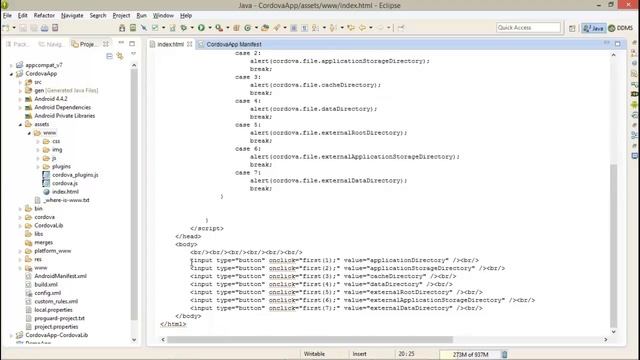Click the Open Type icon
This screenshot has height=360, width=640.
(x=265, y=28)
